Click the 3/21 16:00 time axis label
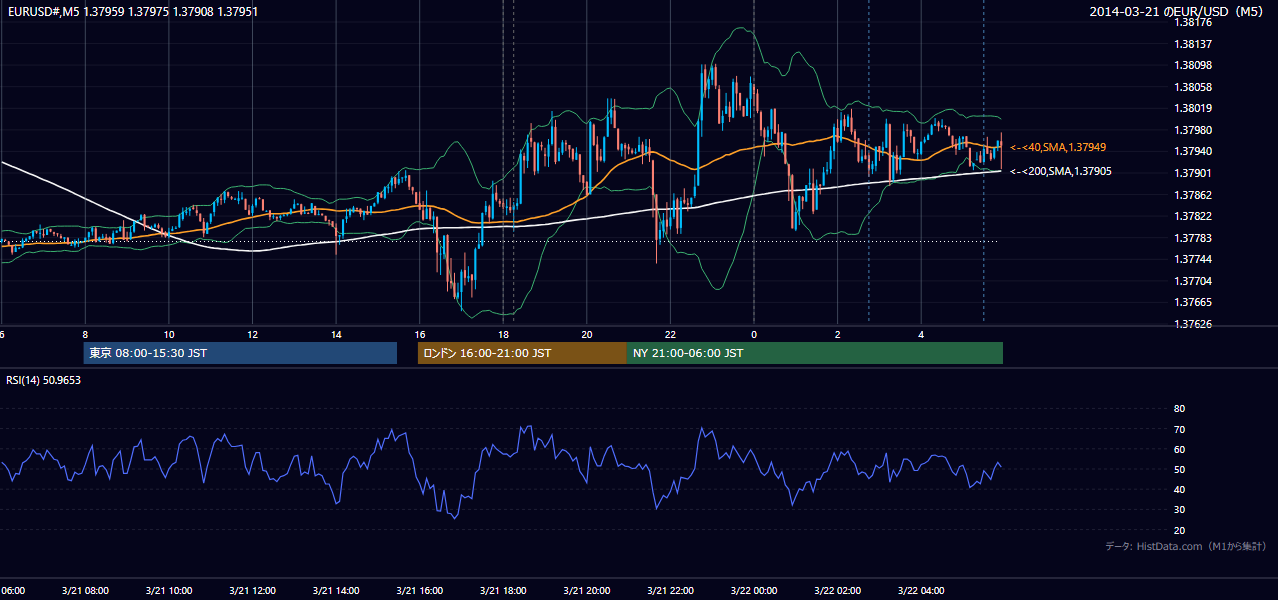 419,591
